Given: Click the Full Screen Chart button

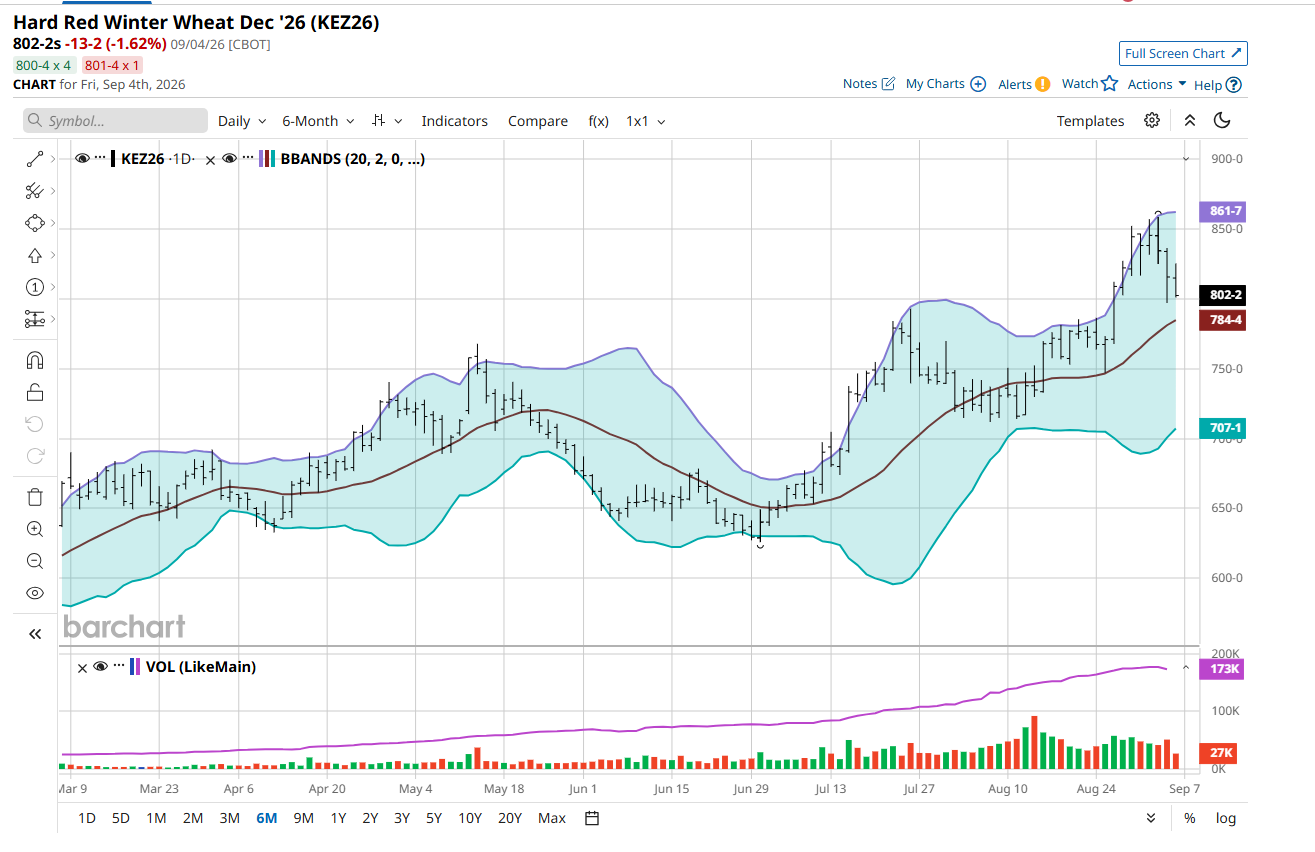Looking at the screenshot, I should (1183, 54).
